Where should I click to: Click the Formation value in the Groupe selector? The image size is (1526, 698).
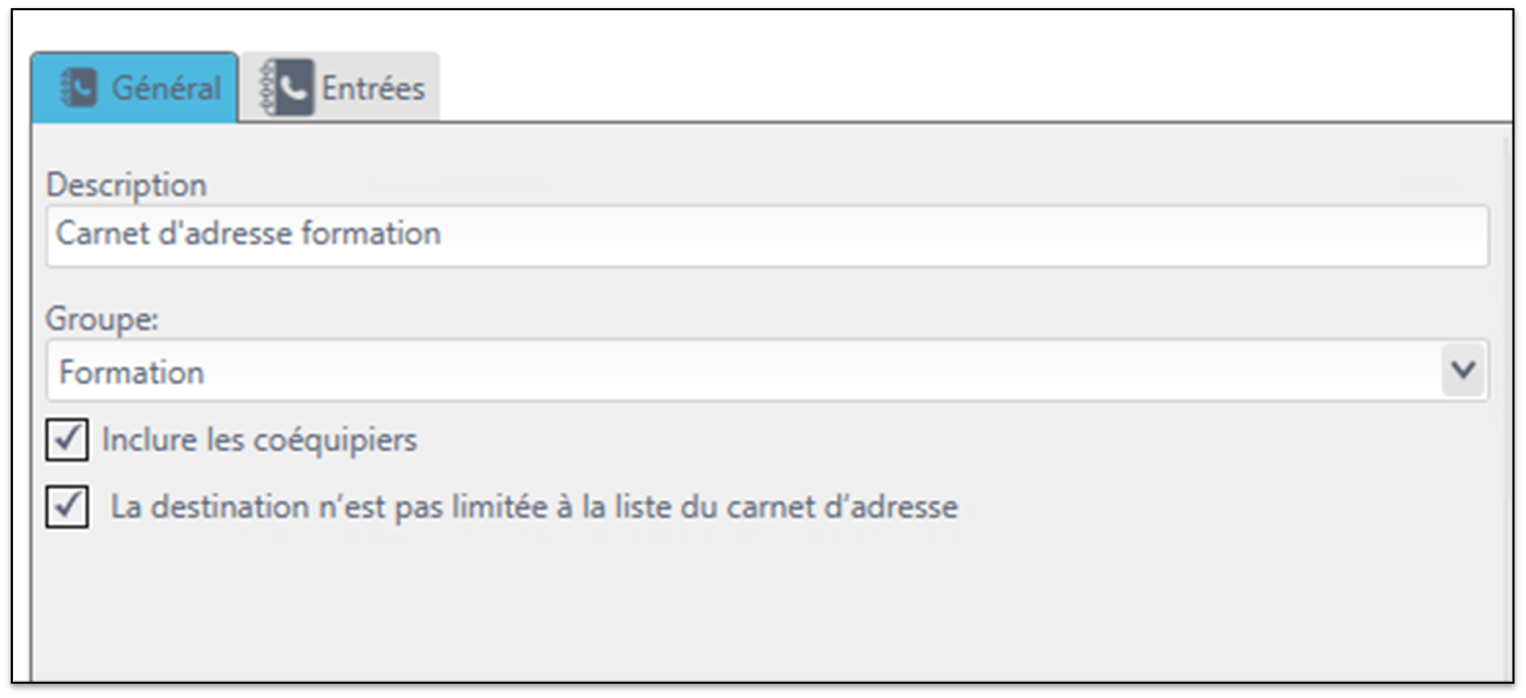pyautogui.click(x=131, y=372)
